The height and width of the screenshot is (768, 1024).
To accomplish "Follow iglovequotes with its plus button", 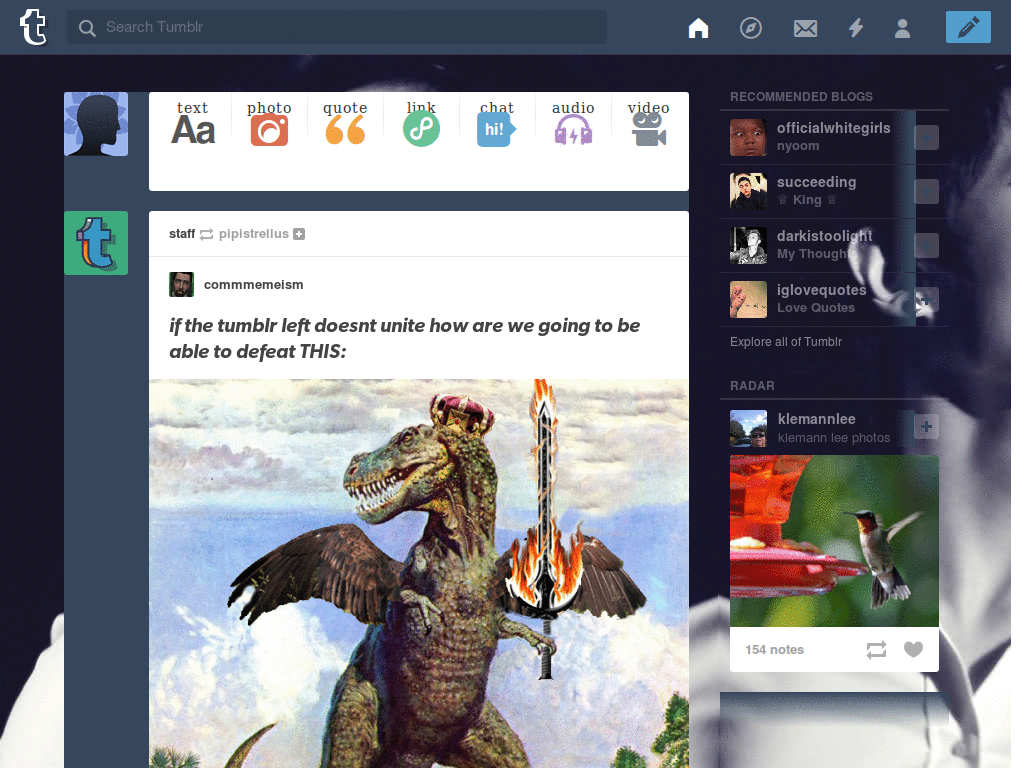I will tap(926, 300).
